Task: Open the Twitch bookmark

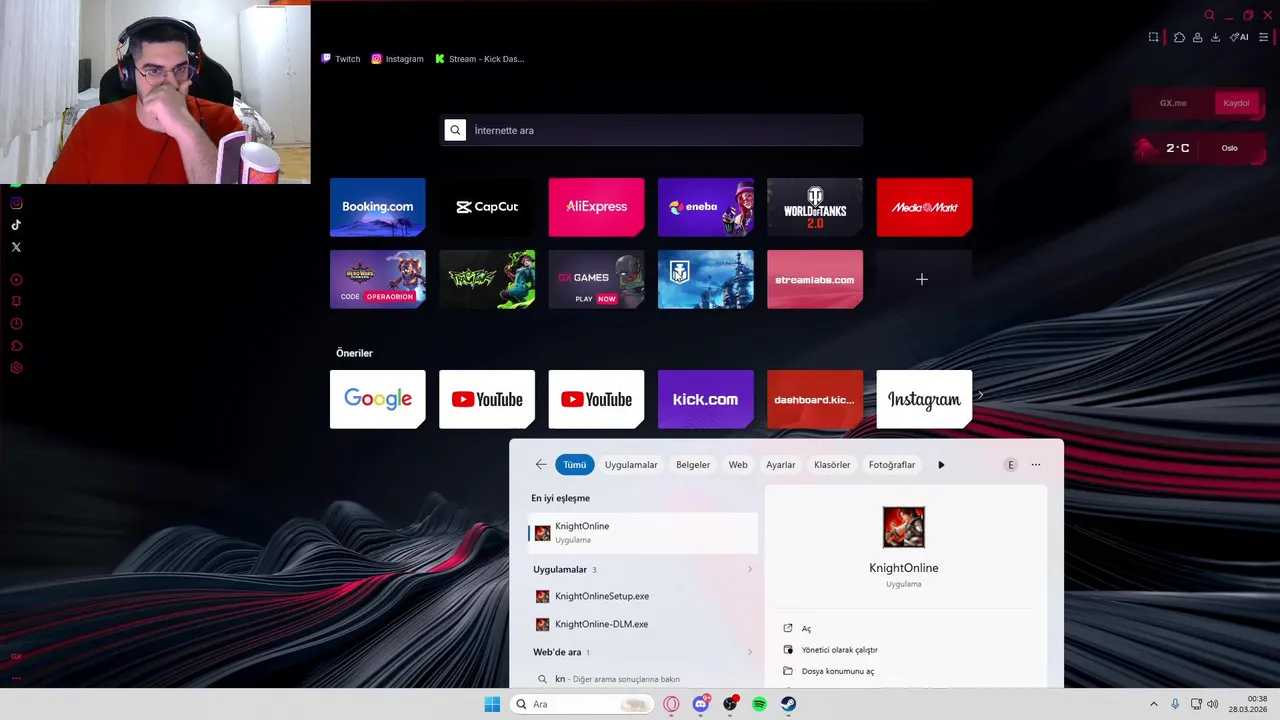Action: pos(340,59)
